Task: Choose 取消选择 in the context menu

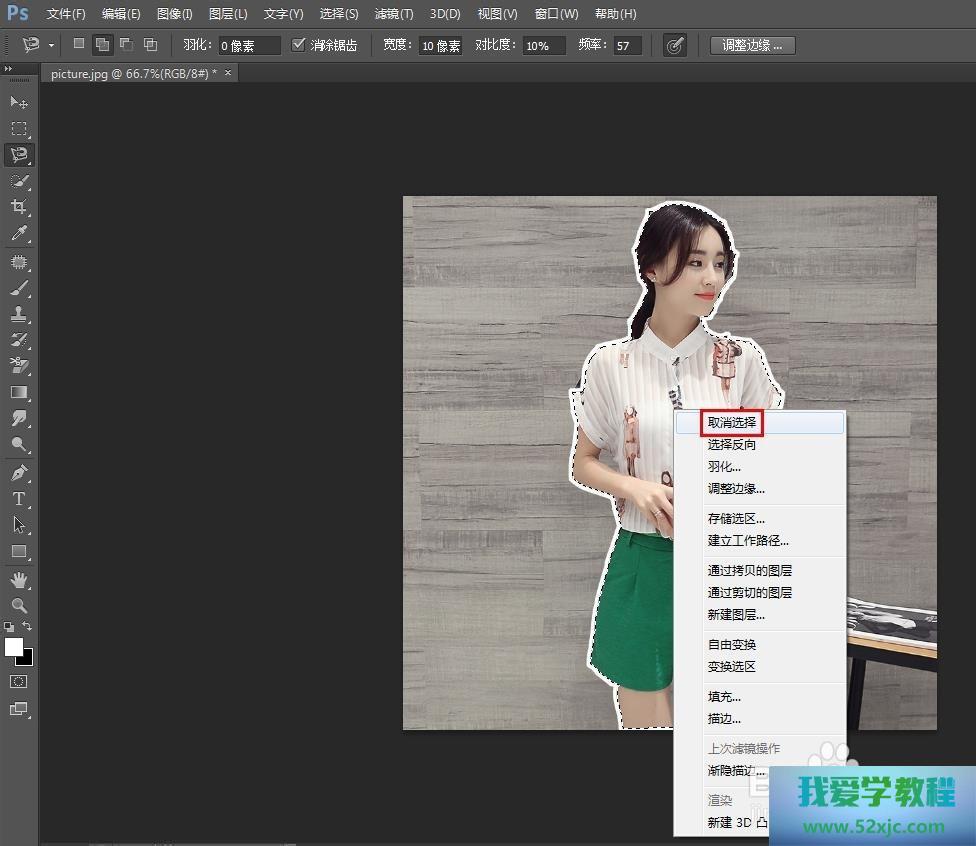Action: click(732, 423)
